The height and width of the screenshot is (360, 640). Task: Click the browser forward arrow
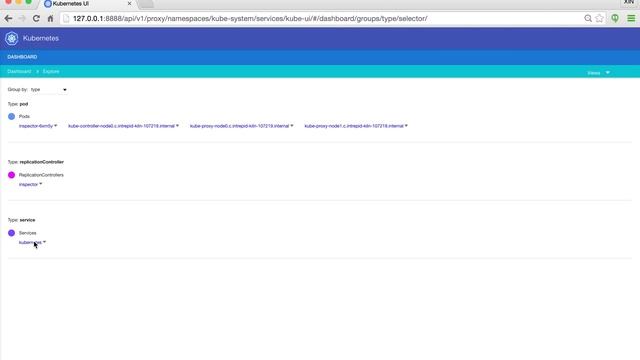[x=22, y=18]
